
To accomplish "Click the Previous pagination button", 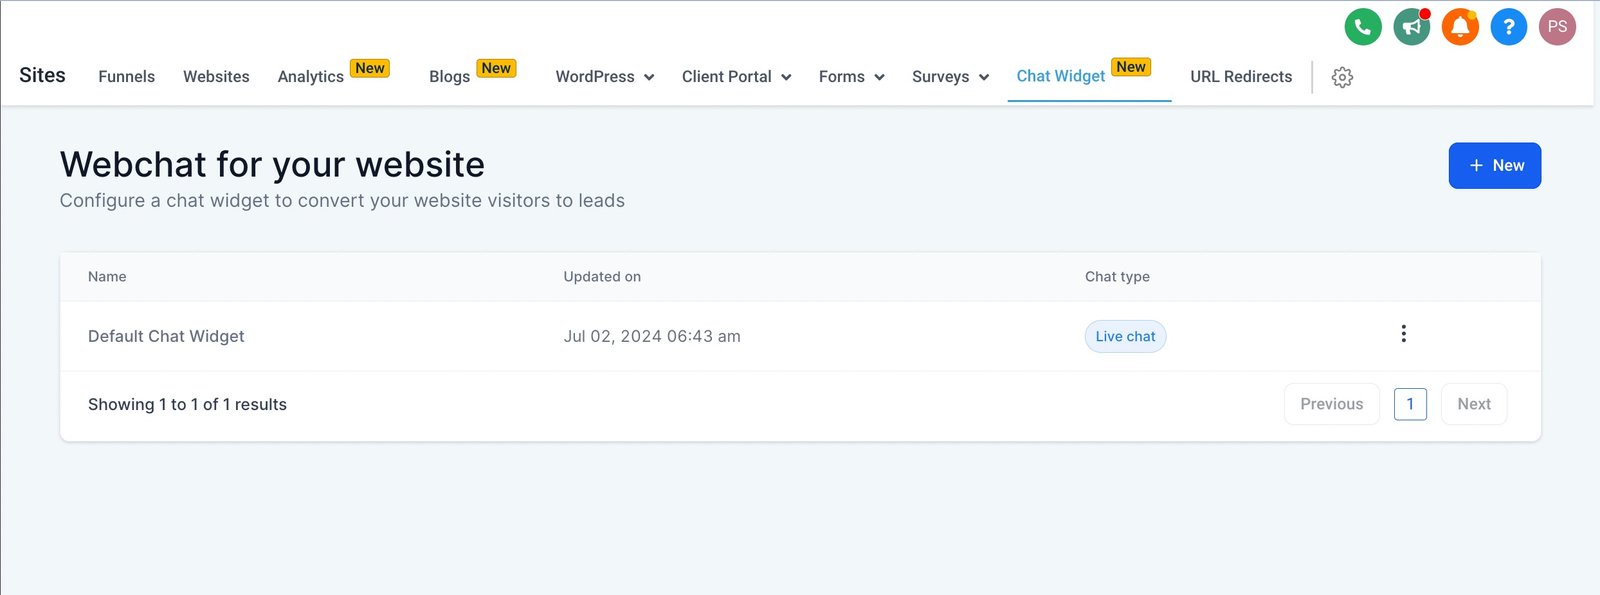I will point(1331,404).
